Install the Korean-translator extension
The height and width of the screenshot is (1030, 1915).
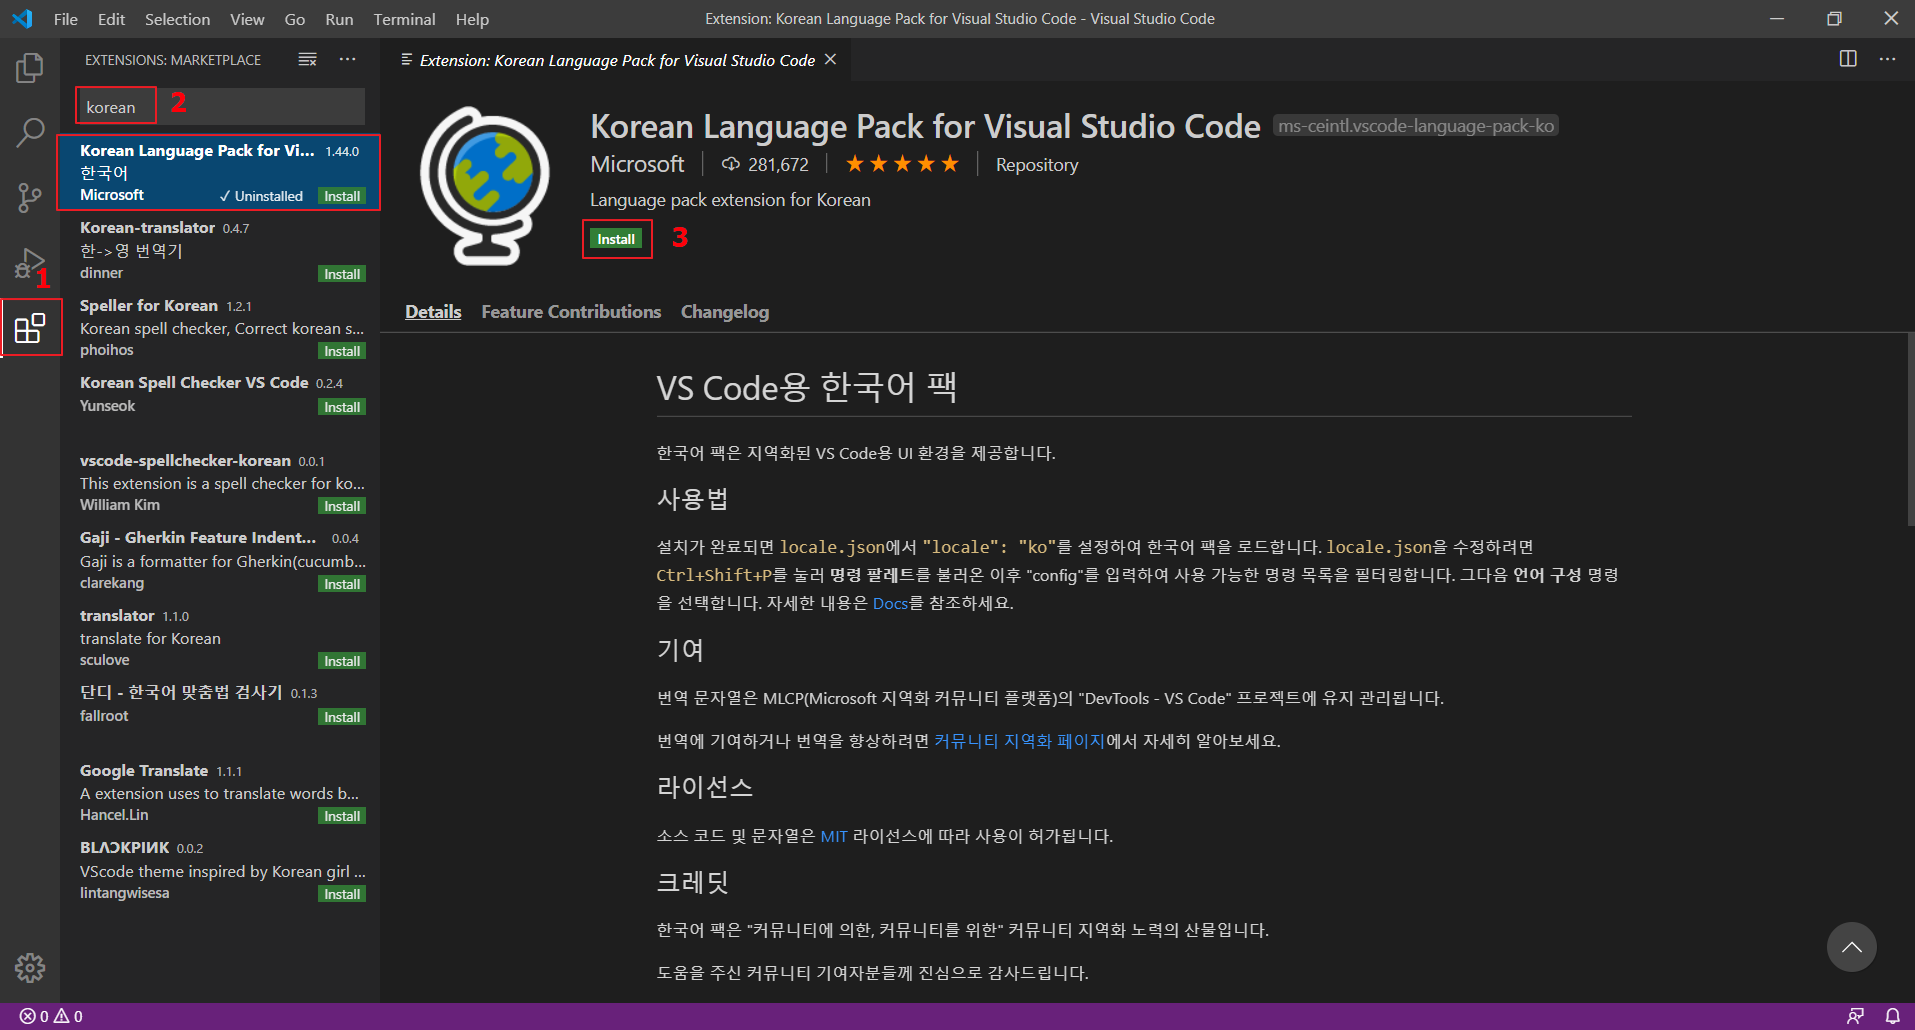click(342, 274)
